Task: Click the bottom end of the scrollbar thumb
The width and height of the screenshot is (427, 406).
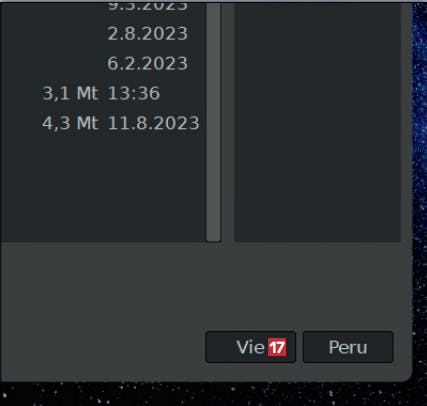Action: tap(213, 238)
